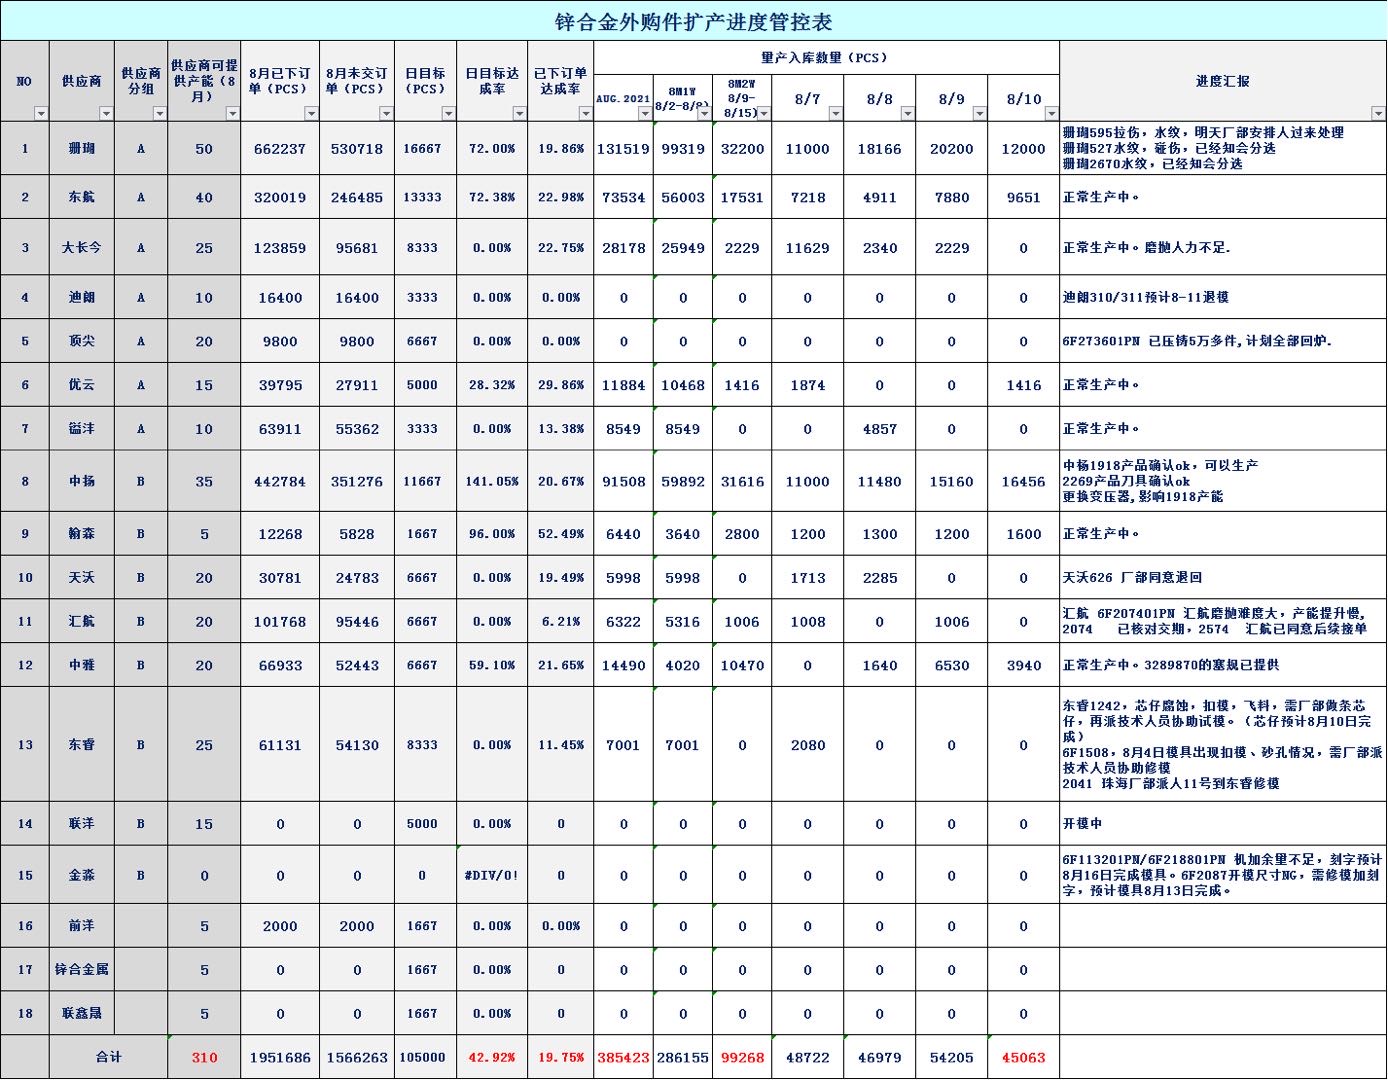The width and height of the screenshot is (1388, 1080).
Task: Open the 已下订单达成率 filter dropdown
Action: 585,114
